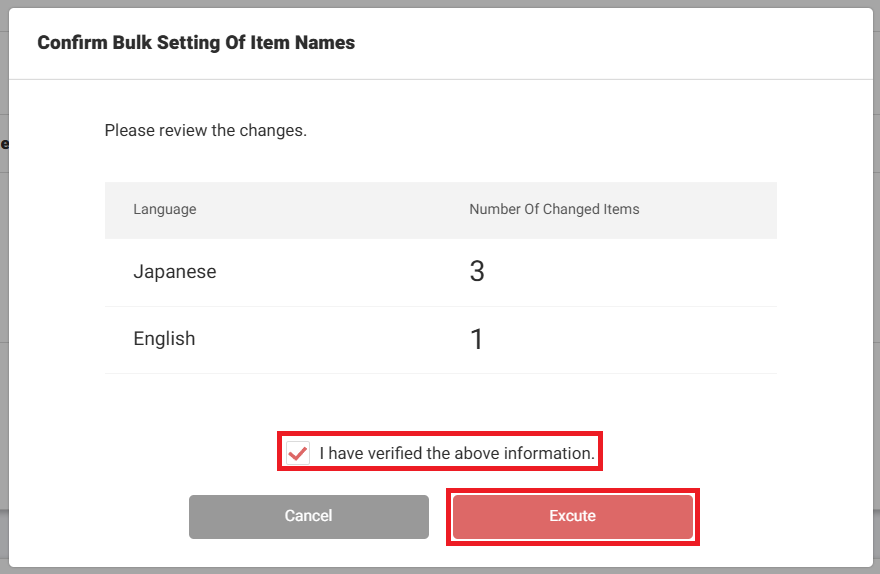Click the red checkmark icon in checkbox
This screenshot has height=574, width=880.
(297, 453)
